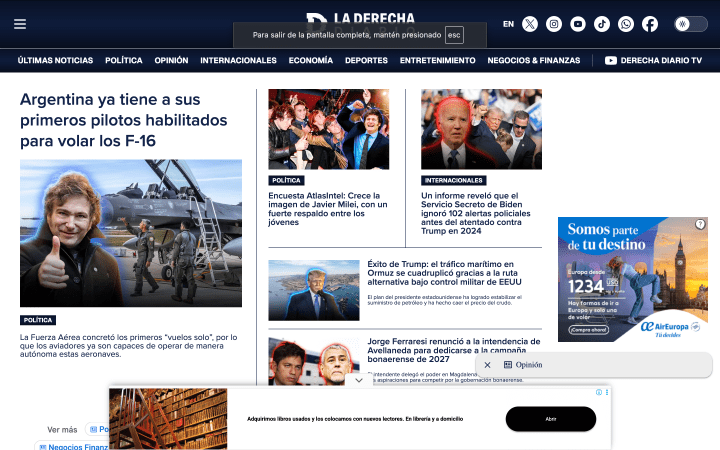Click news icon beside Opinión popup
The height and width of the screenshot is (450, 720).
pyautogui.click(x=507, y=365)
